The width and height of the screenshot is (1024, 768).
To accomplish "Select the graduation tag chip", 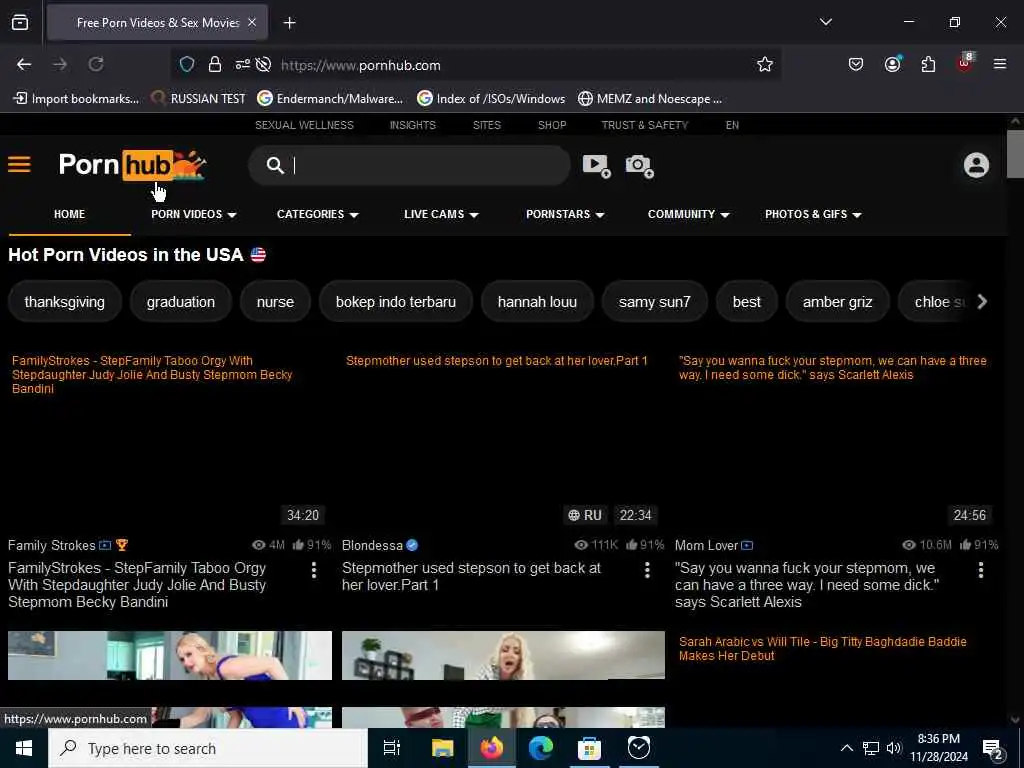I will click(x=181, y=302).
